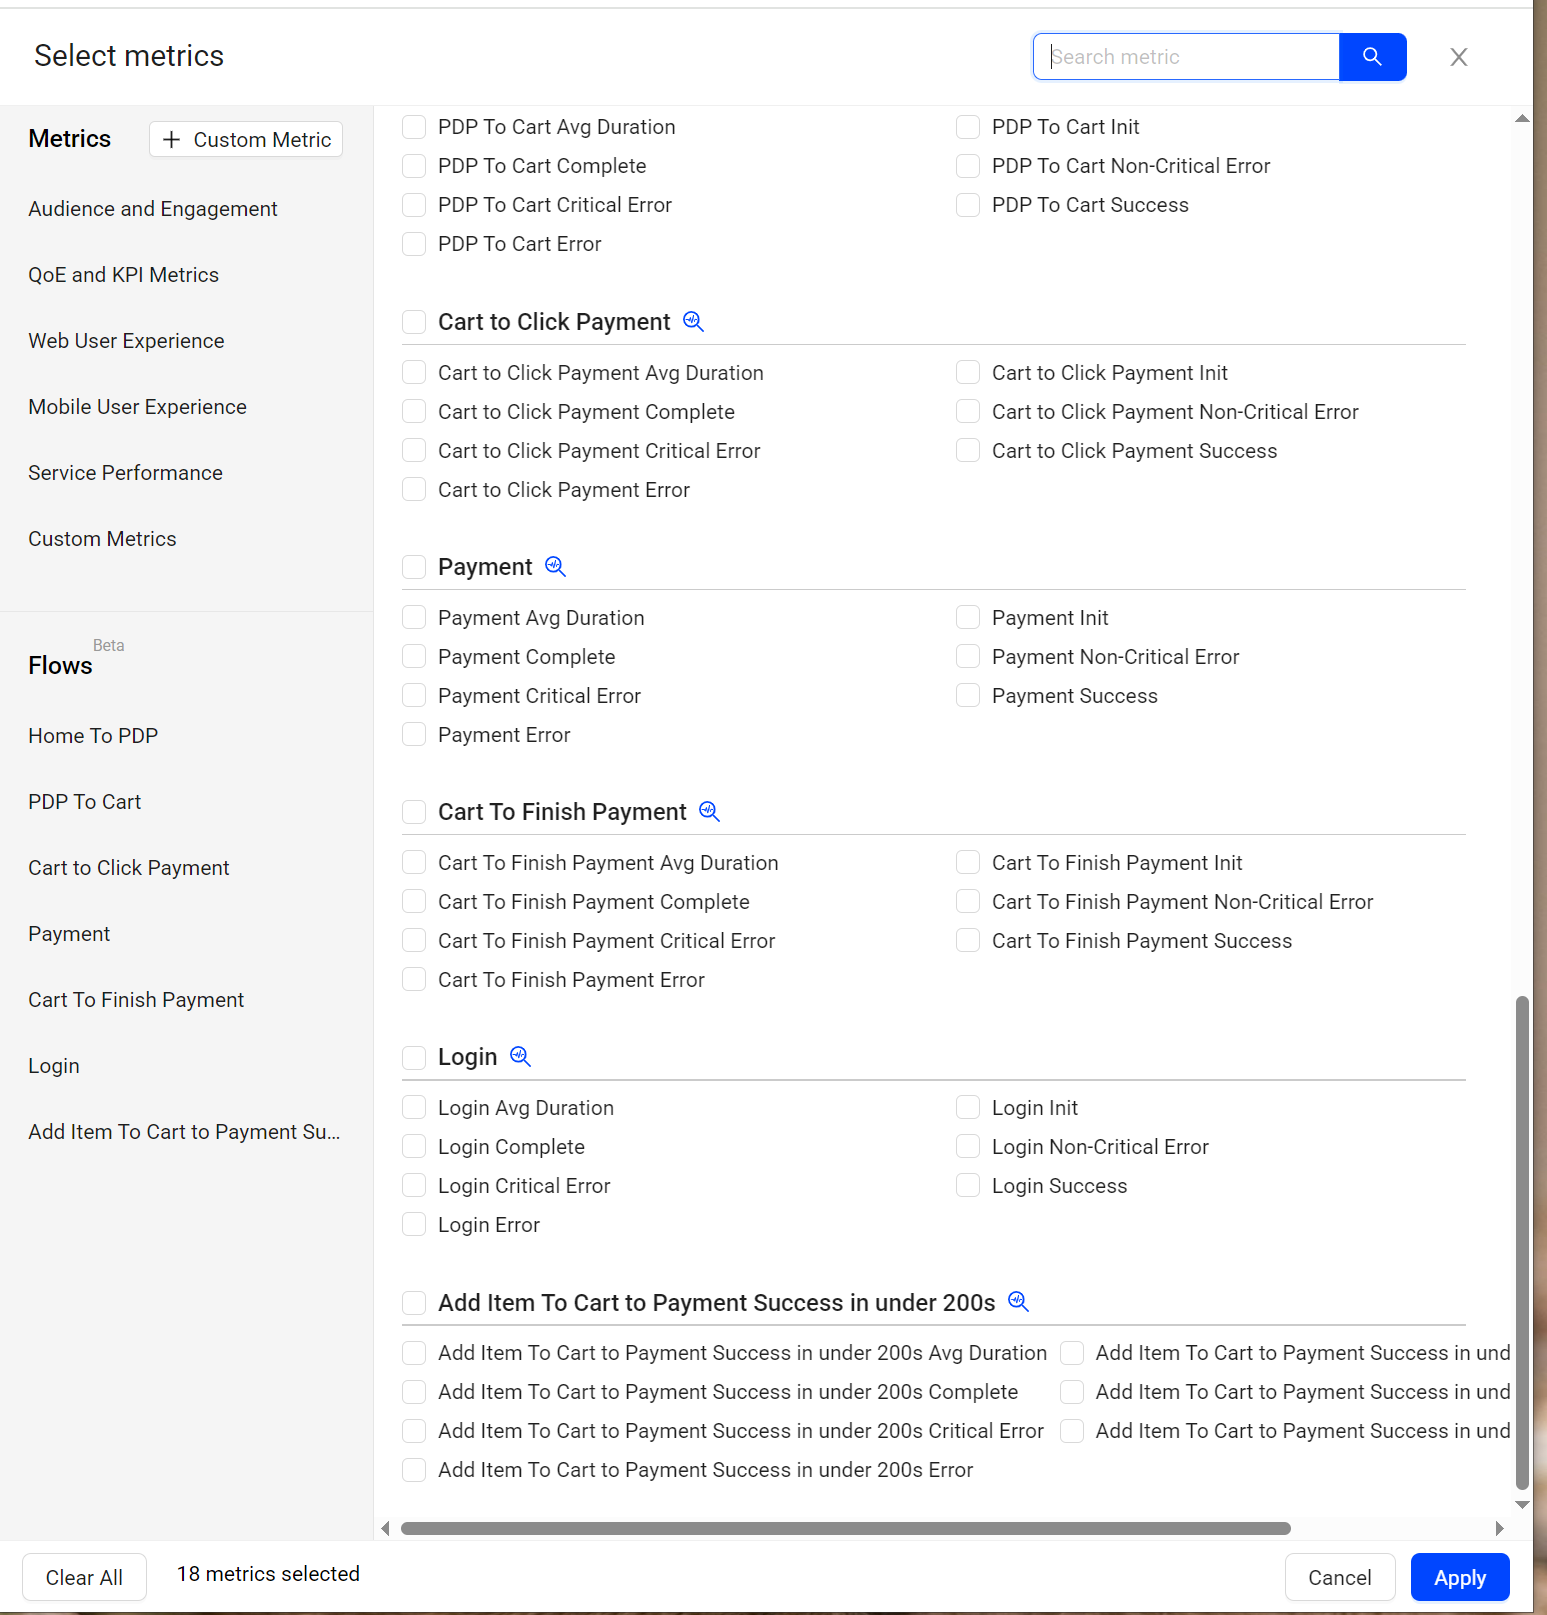Viewport: 1547px width, 1615px height.
Task: Tick the Cart to Click Payment Init checkbox
Action: coord(968,373)
